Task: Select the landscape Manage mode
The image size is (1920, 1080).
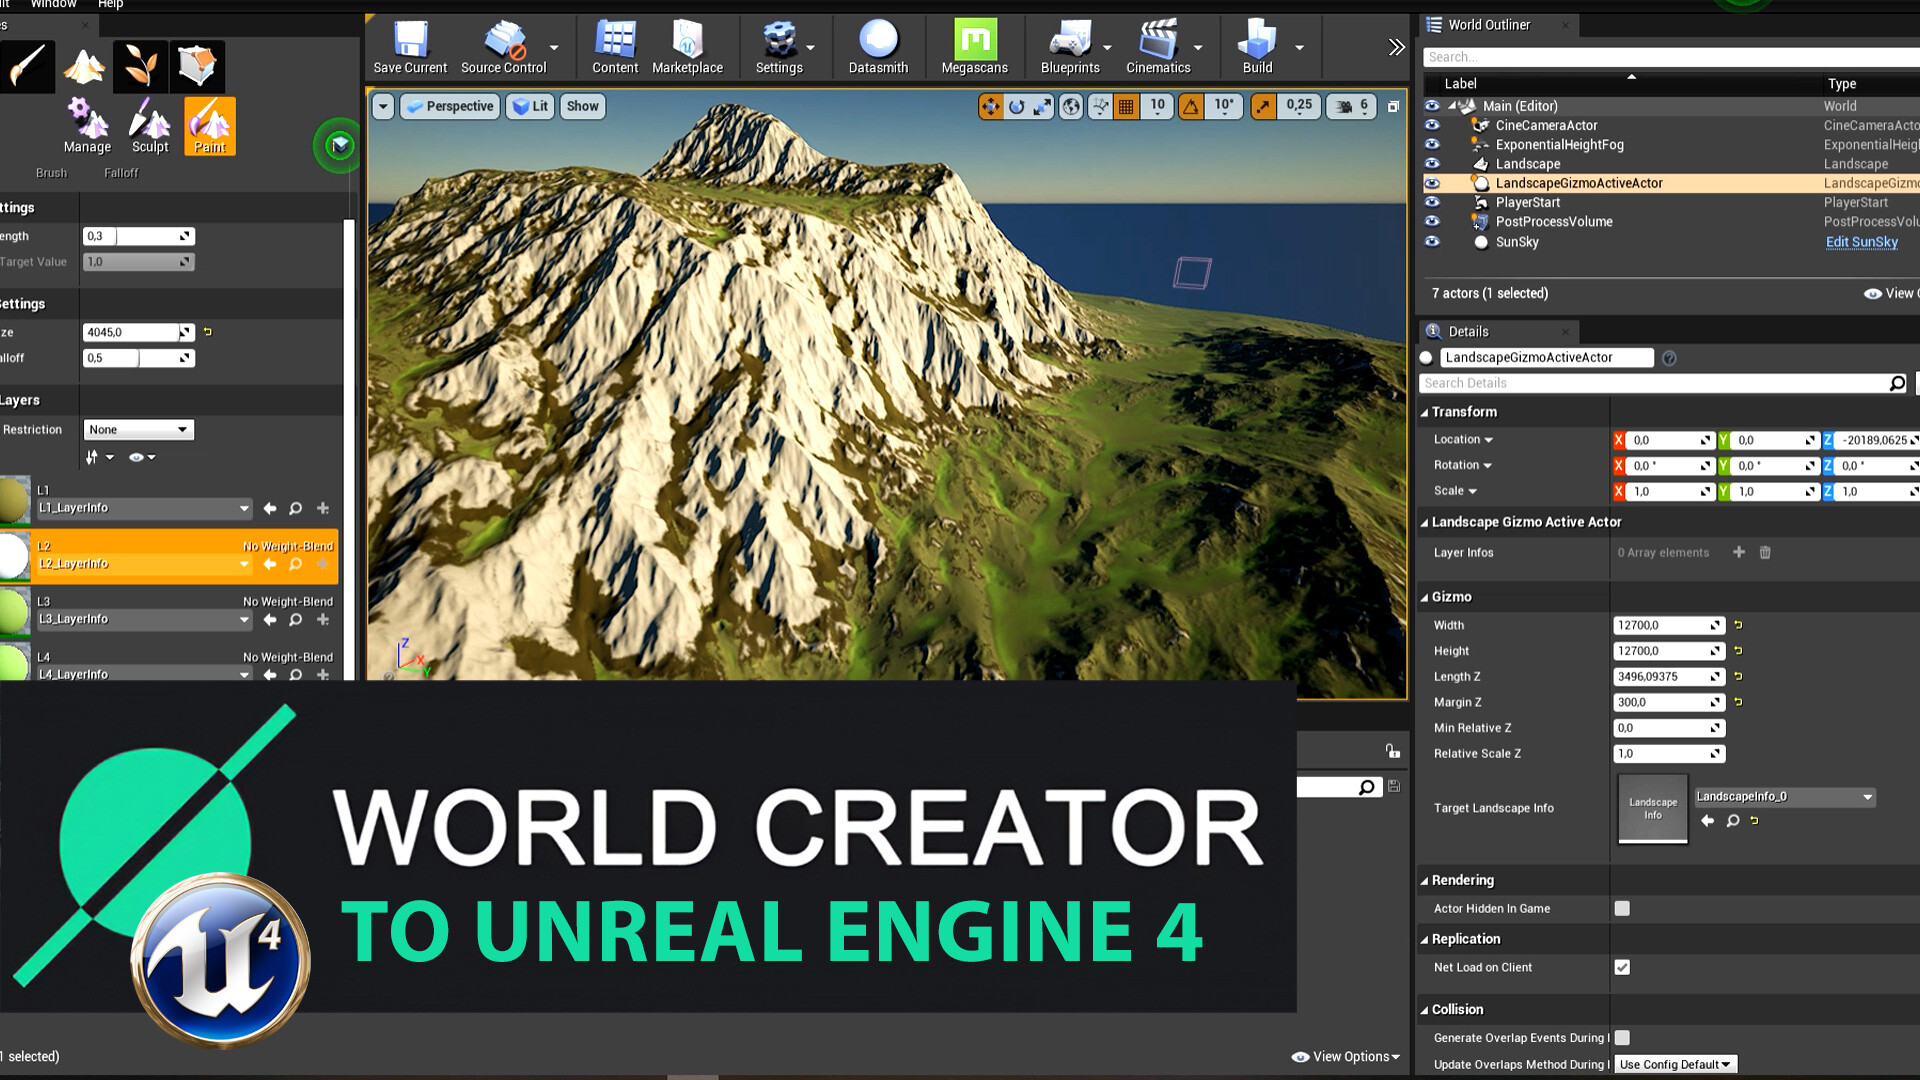Action: (87, 126)
